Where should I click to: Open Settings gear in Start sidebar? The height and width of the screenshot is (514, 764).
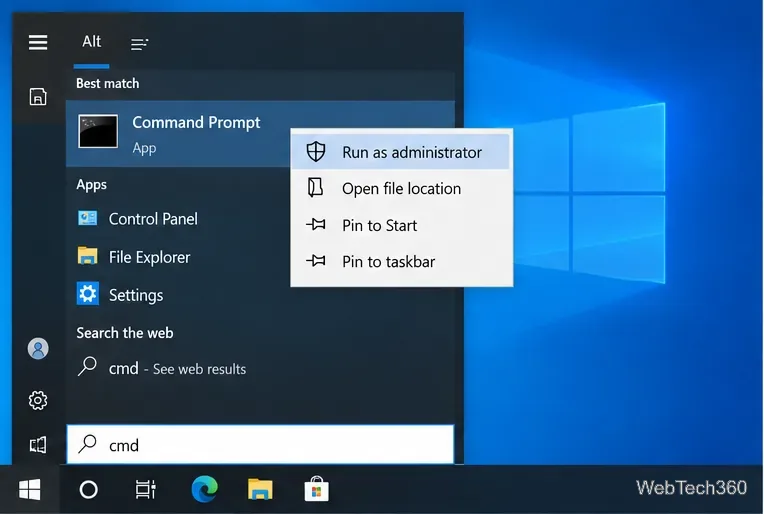[x=38, y=400]
